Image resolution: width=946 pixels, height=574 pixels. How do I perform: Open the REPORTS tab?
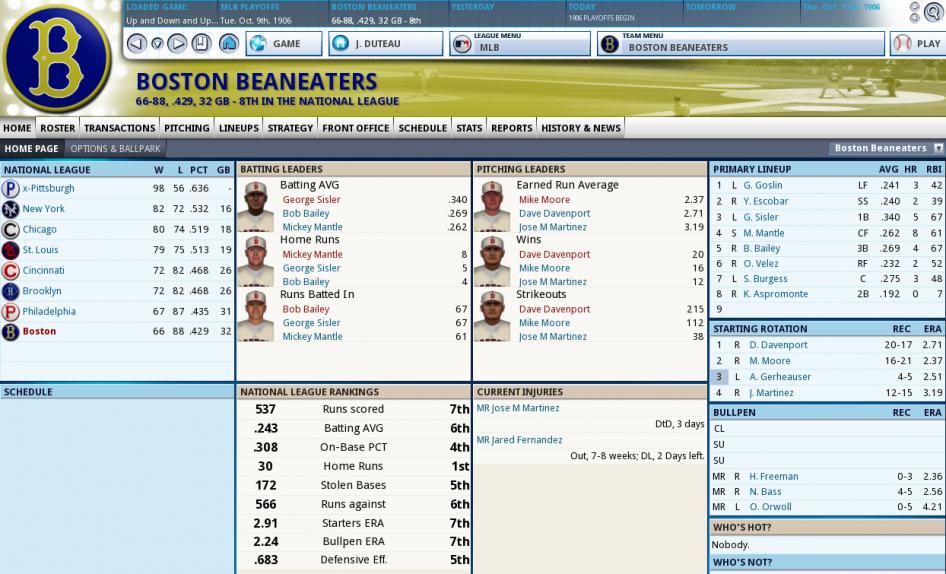(512, 128)
